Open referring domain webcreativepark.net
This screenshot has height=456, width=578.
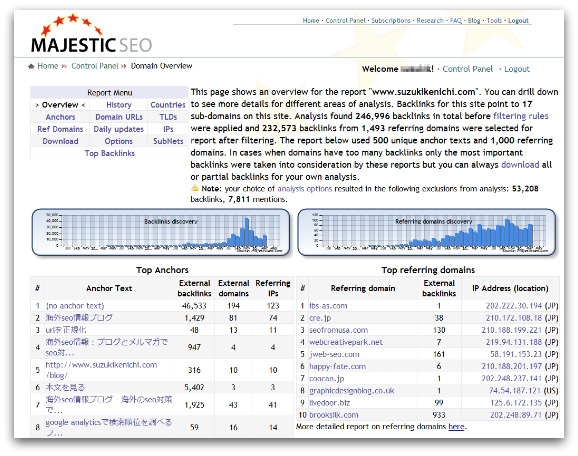[x=346, y=342]
